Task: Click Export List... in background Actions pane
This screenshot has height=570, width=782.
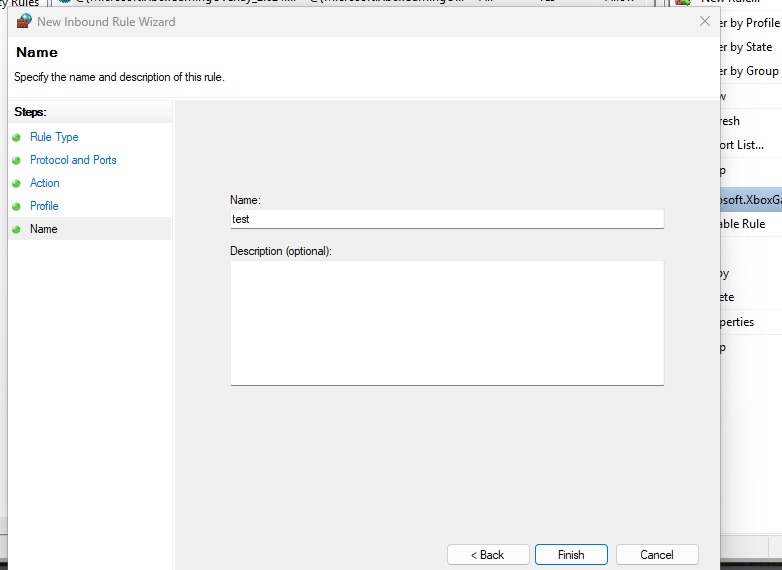Action: 742,145
